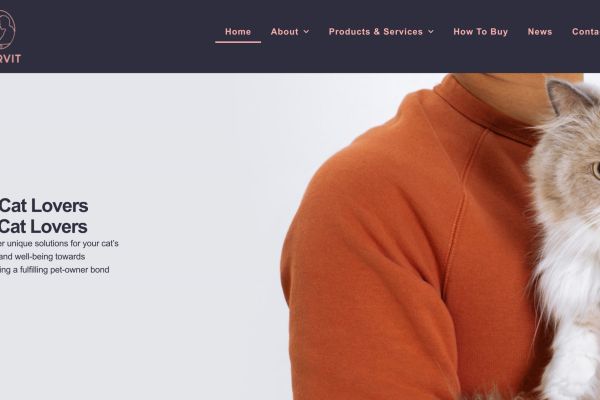Click the RVIT brand name text
600x400 pixels.
point(10,59)
